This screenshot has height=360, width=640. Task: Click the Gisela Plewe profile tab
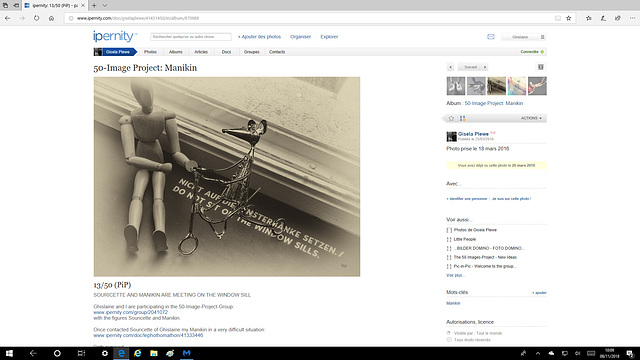(118, 52)
